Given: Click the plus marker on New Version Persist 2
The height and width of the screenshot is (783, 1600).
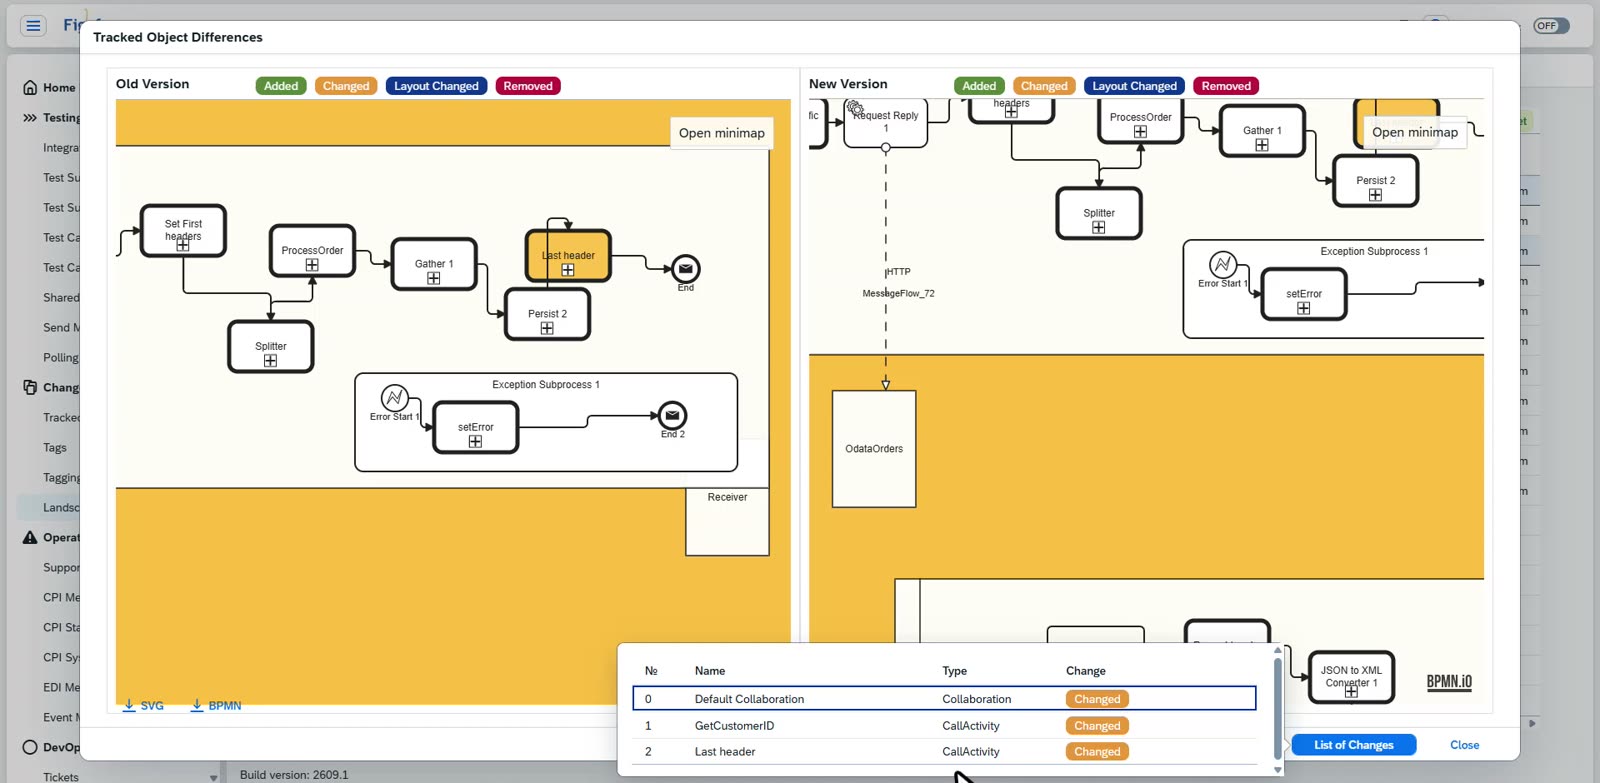Looking at the screenshot, I should pos(1375,195).
